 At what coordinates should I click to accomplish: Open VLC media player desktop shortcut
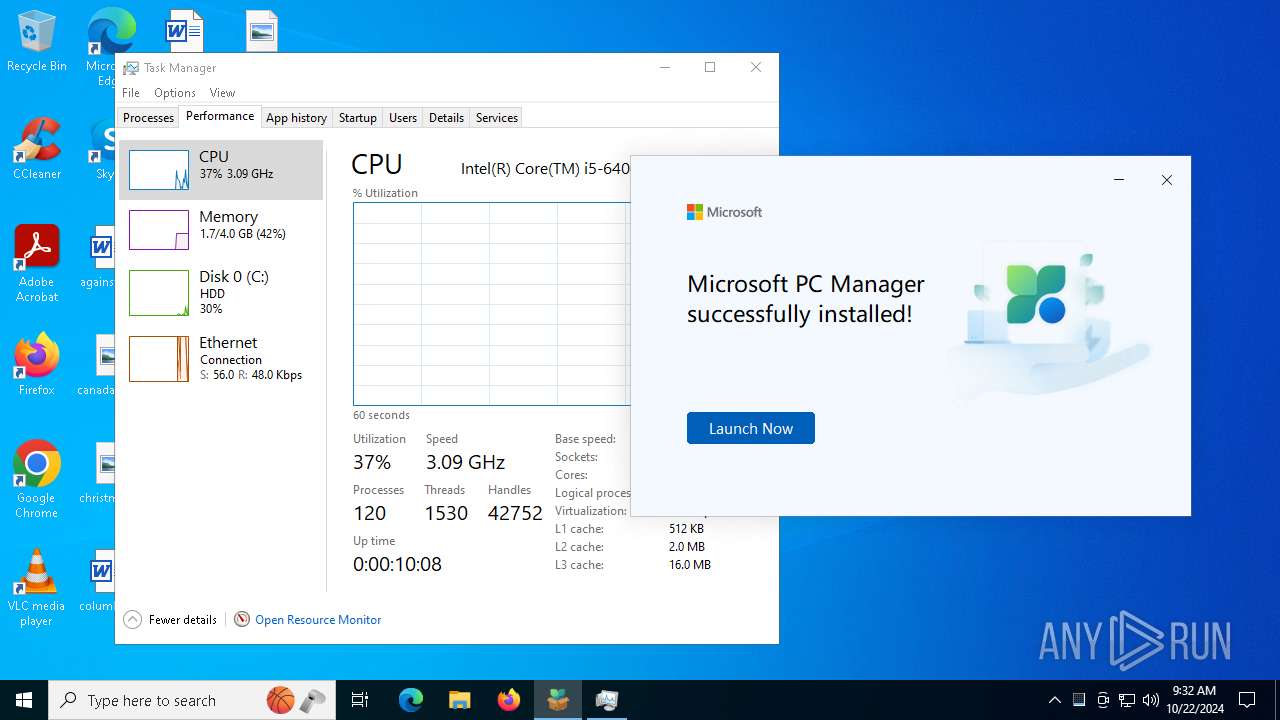tap(37, 588)
